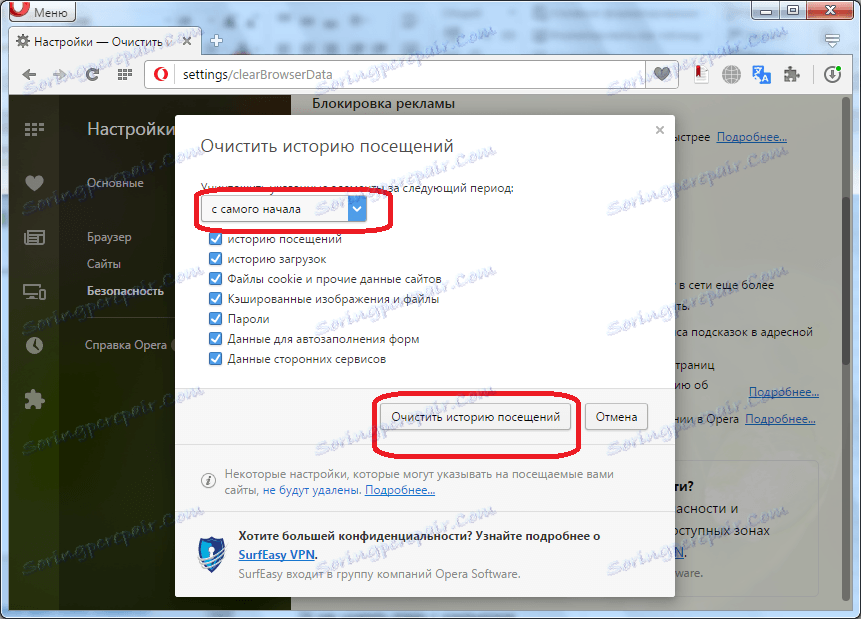Image resolution: width=861 pixels, height=619 pixels.
Task: Toggle the Пароли checkbox
Action: coord(215,319)
